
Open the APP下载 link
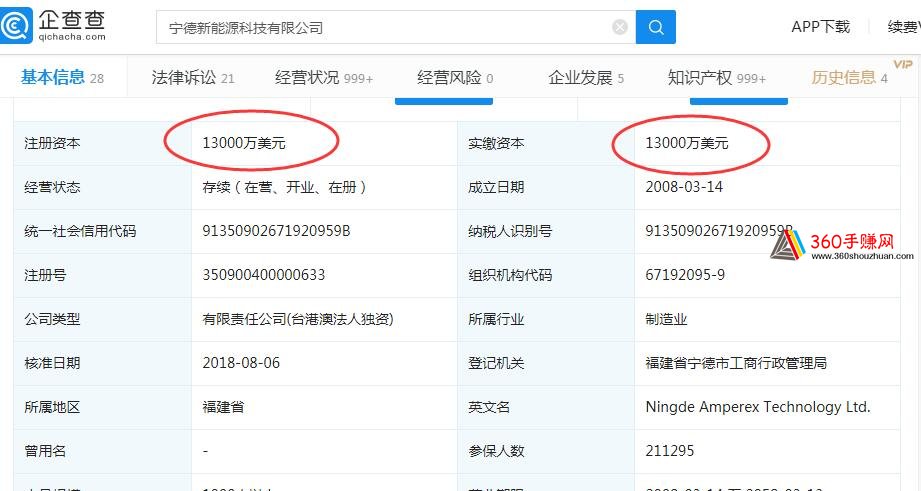(820, 26)
